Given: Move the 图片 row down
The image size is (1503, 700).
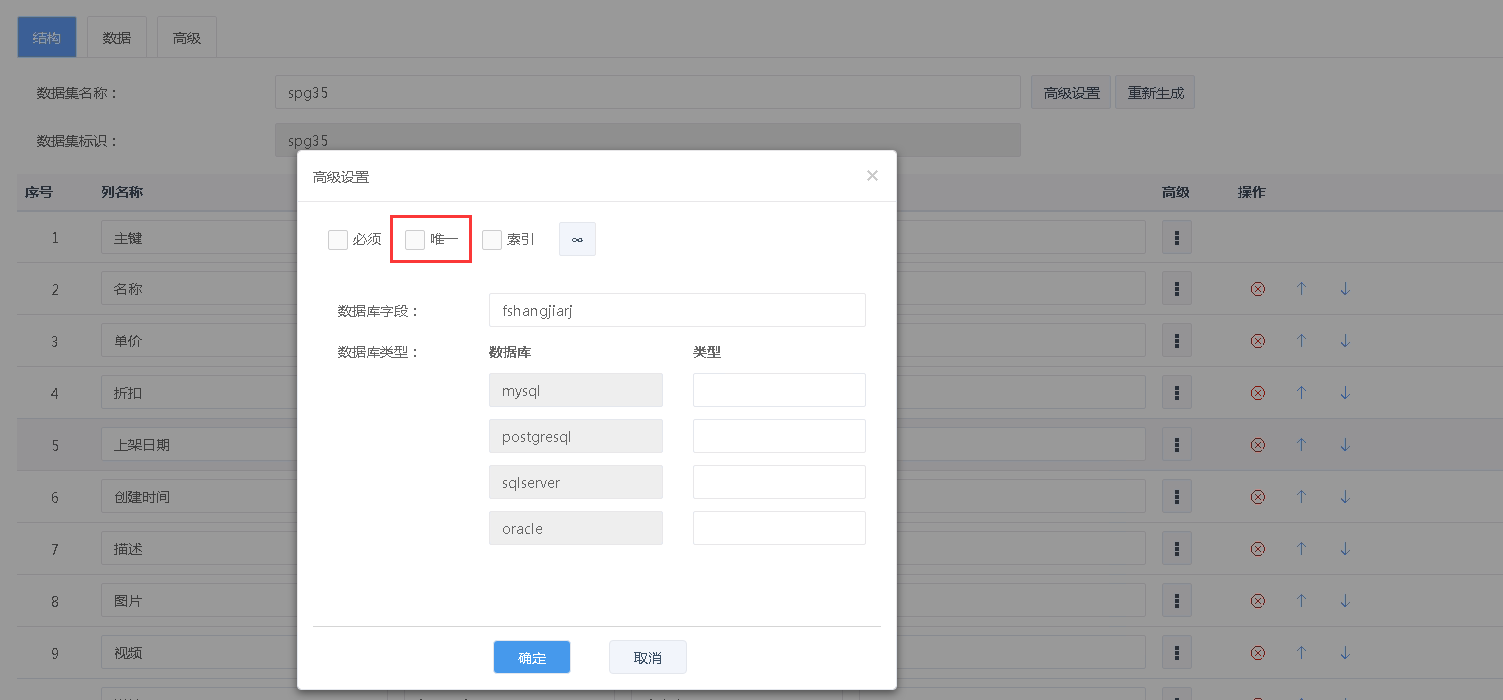Looking at the screenshot, I should (1345, 601).
